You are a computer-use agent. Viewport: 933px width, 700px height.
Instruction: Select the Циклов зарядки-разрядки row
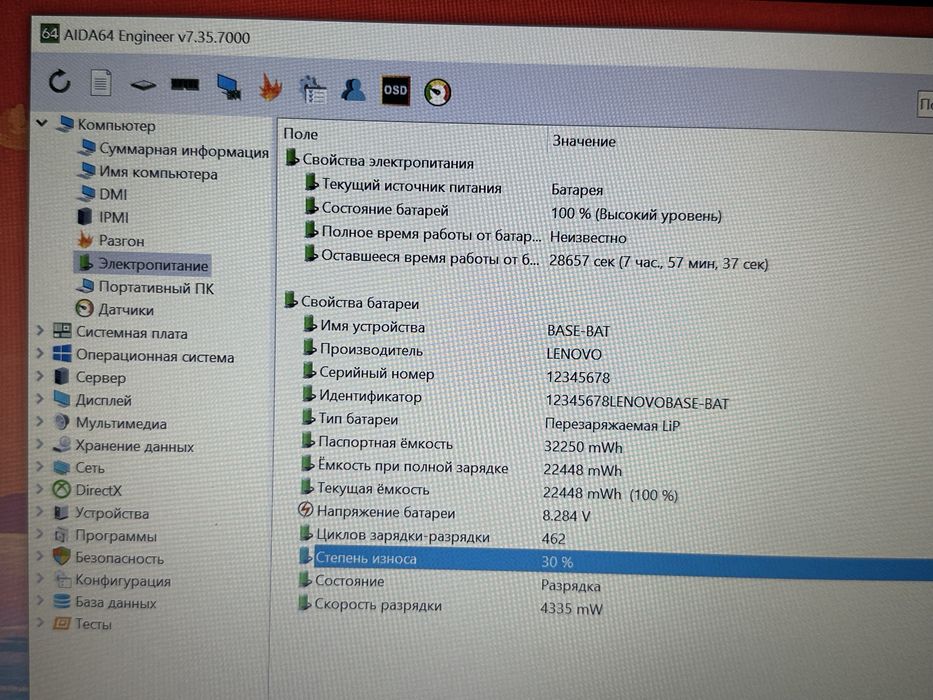click(x=432, y=536)
